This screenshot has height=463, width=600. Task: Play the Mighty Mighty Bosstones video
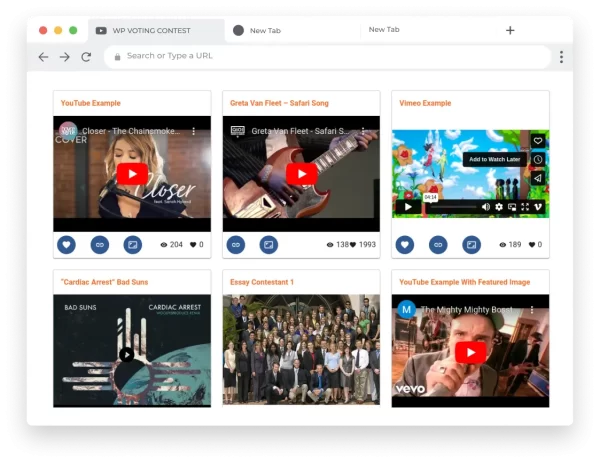click(x=471, y=352)
